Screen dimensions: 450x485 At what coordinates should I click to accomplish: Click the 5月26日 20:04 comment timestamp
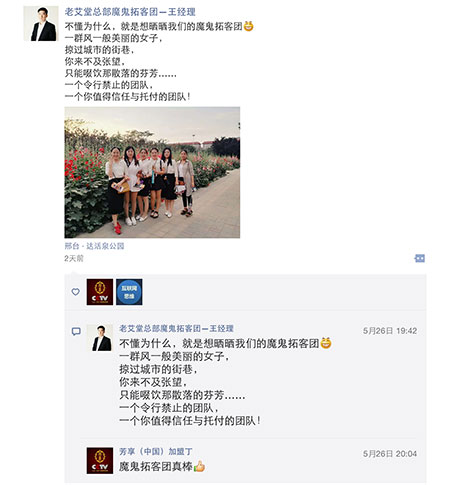[x=390, y=454]
